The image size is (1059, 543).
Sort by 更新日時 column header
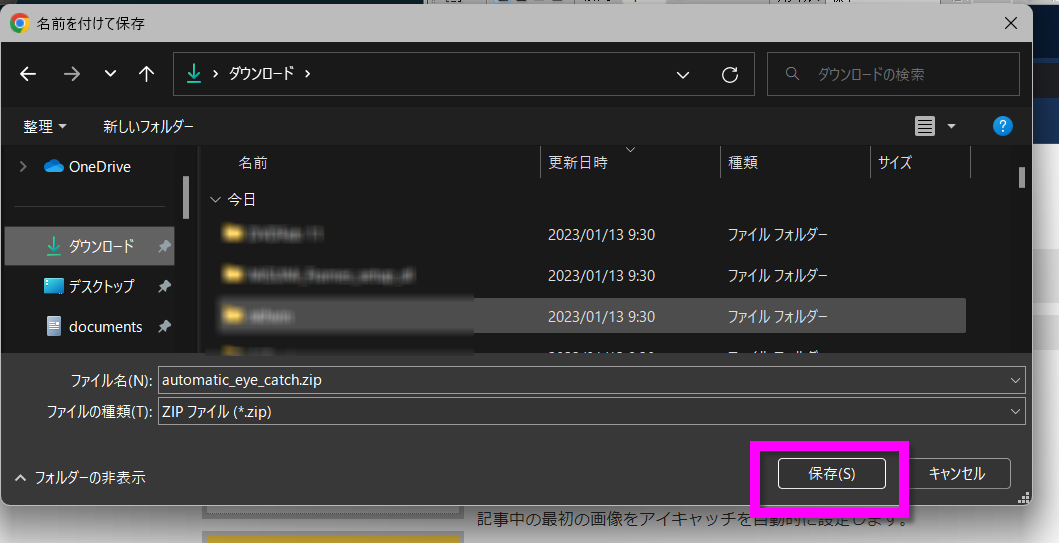tap(578, 162)
